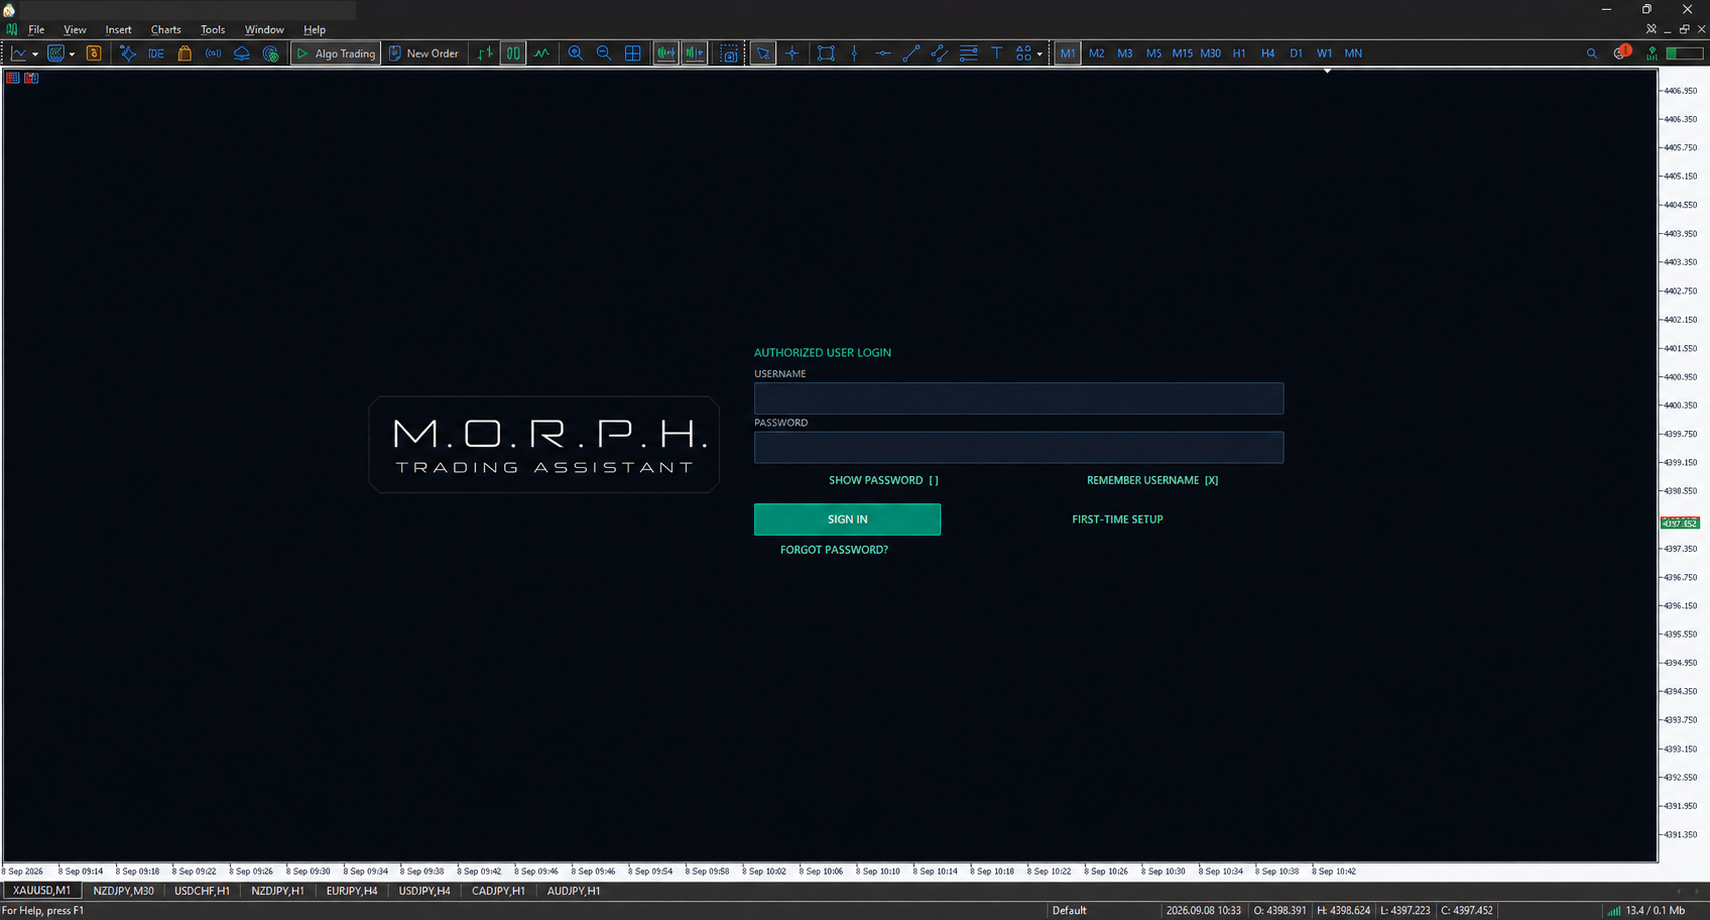Switch to the USDCHF,H1 chart tab
Screen dimensions: 1710x920
(202, 891)
